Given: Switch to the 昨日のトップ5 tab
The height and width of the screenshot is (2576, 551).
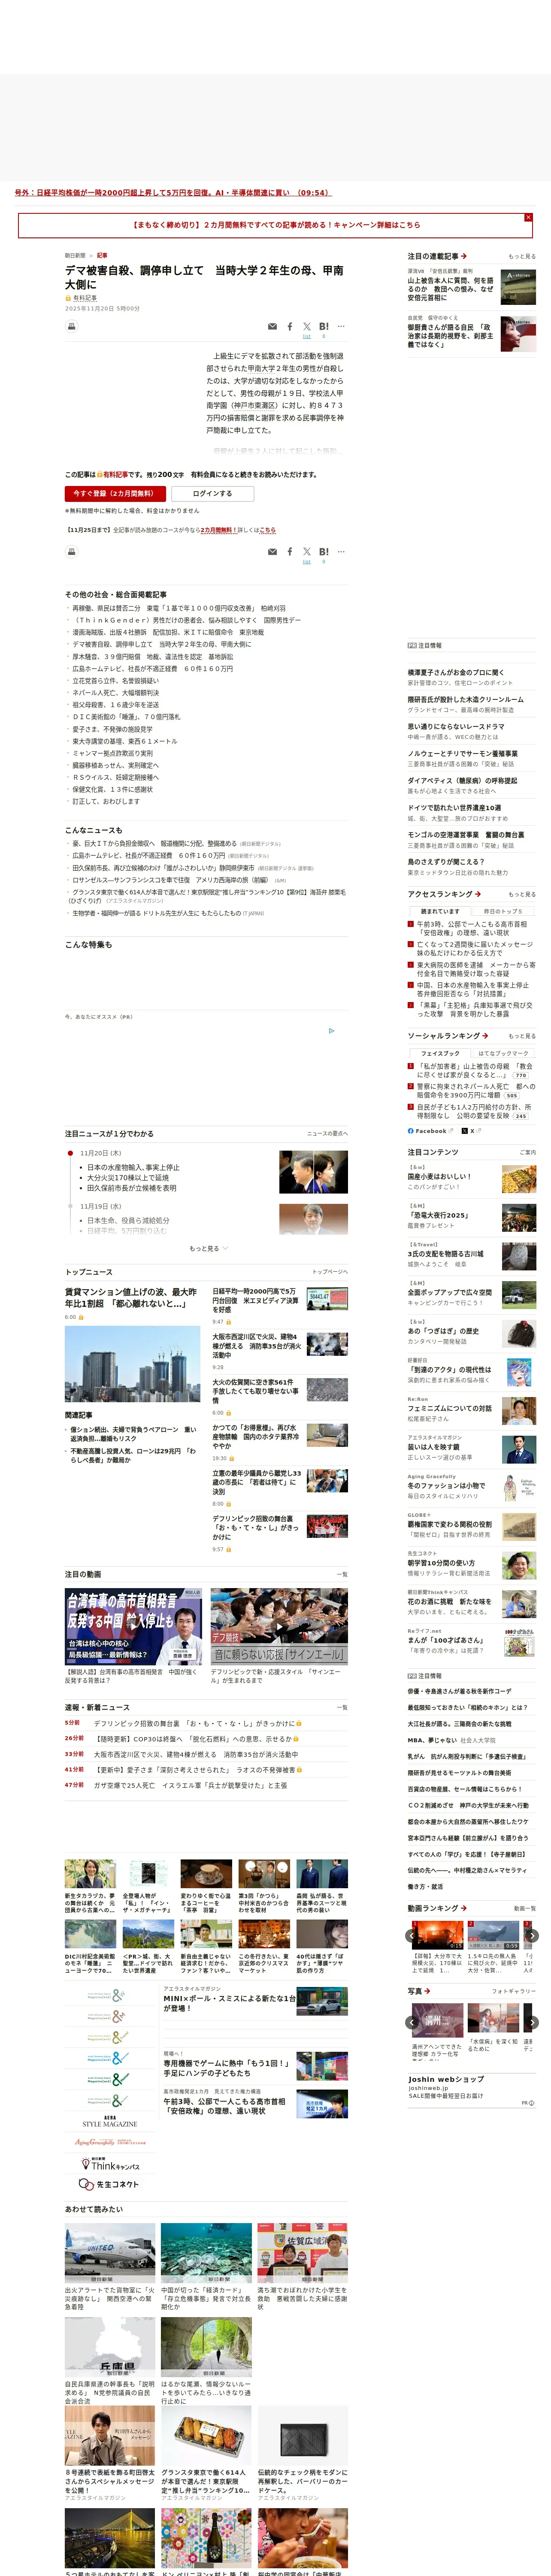Looking at the screenshot, I should click(503, 911).
